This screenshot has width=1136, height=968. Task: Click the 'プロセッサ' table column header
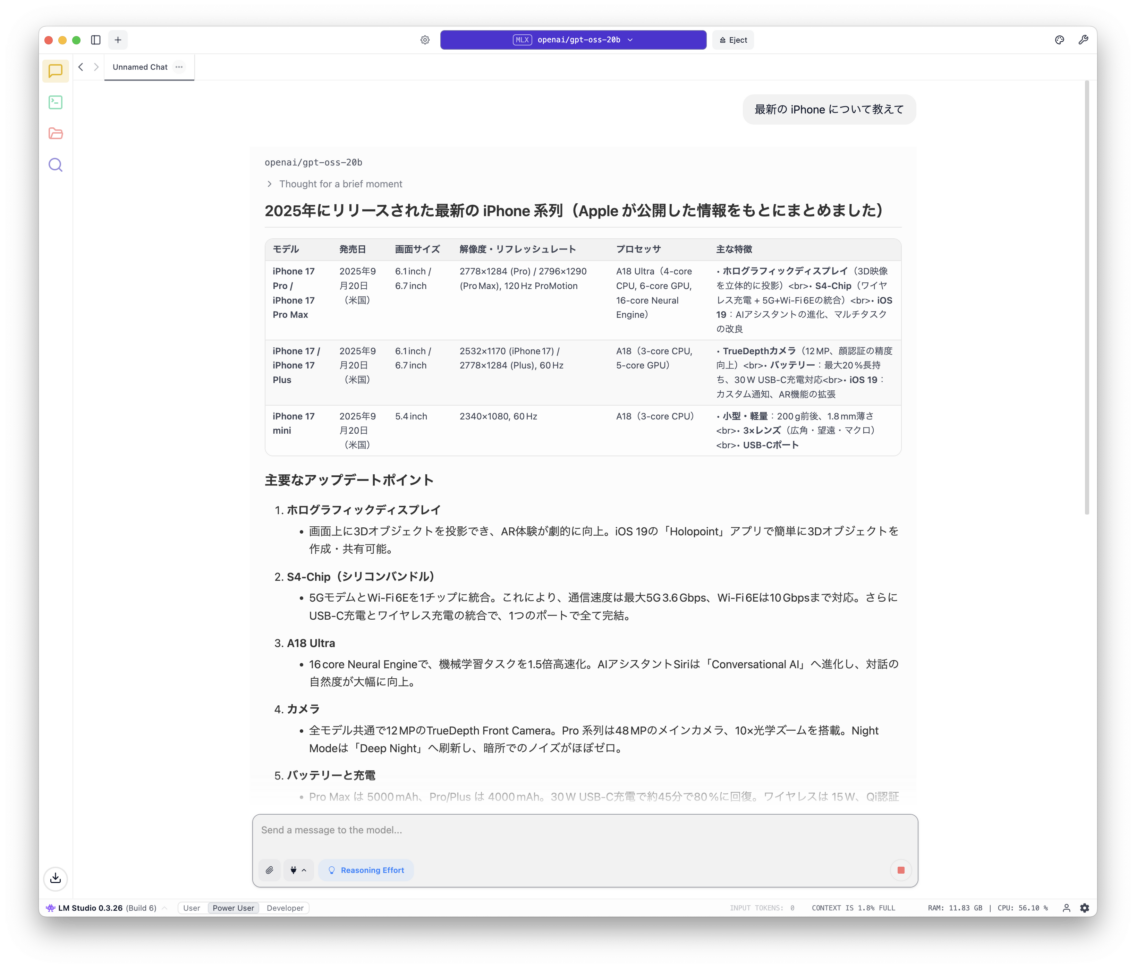638,249
